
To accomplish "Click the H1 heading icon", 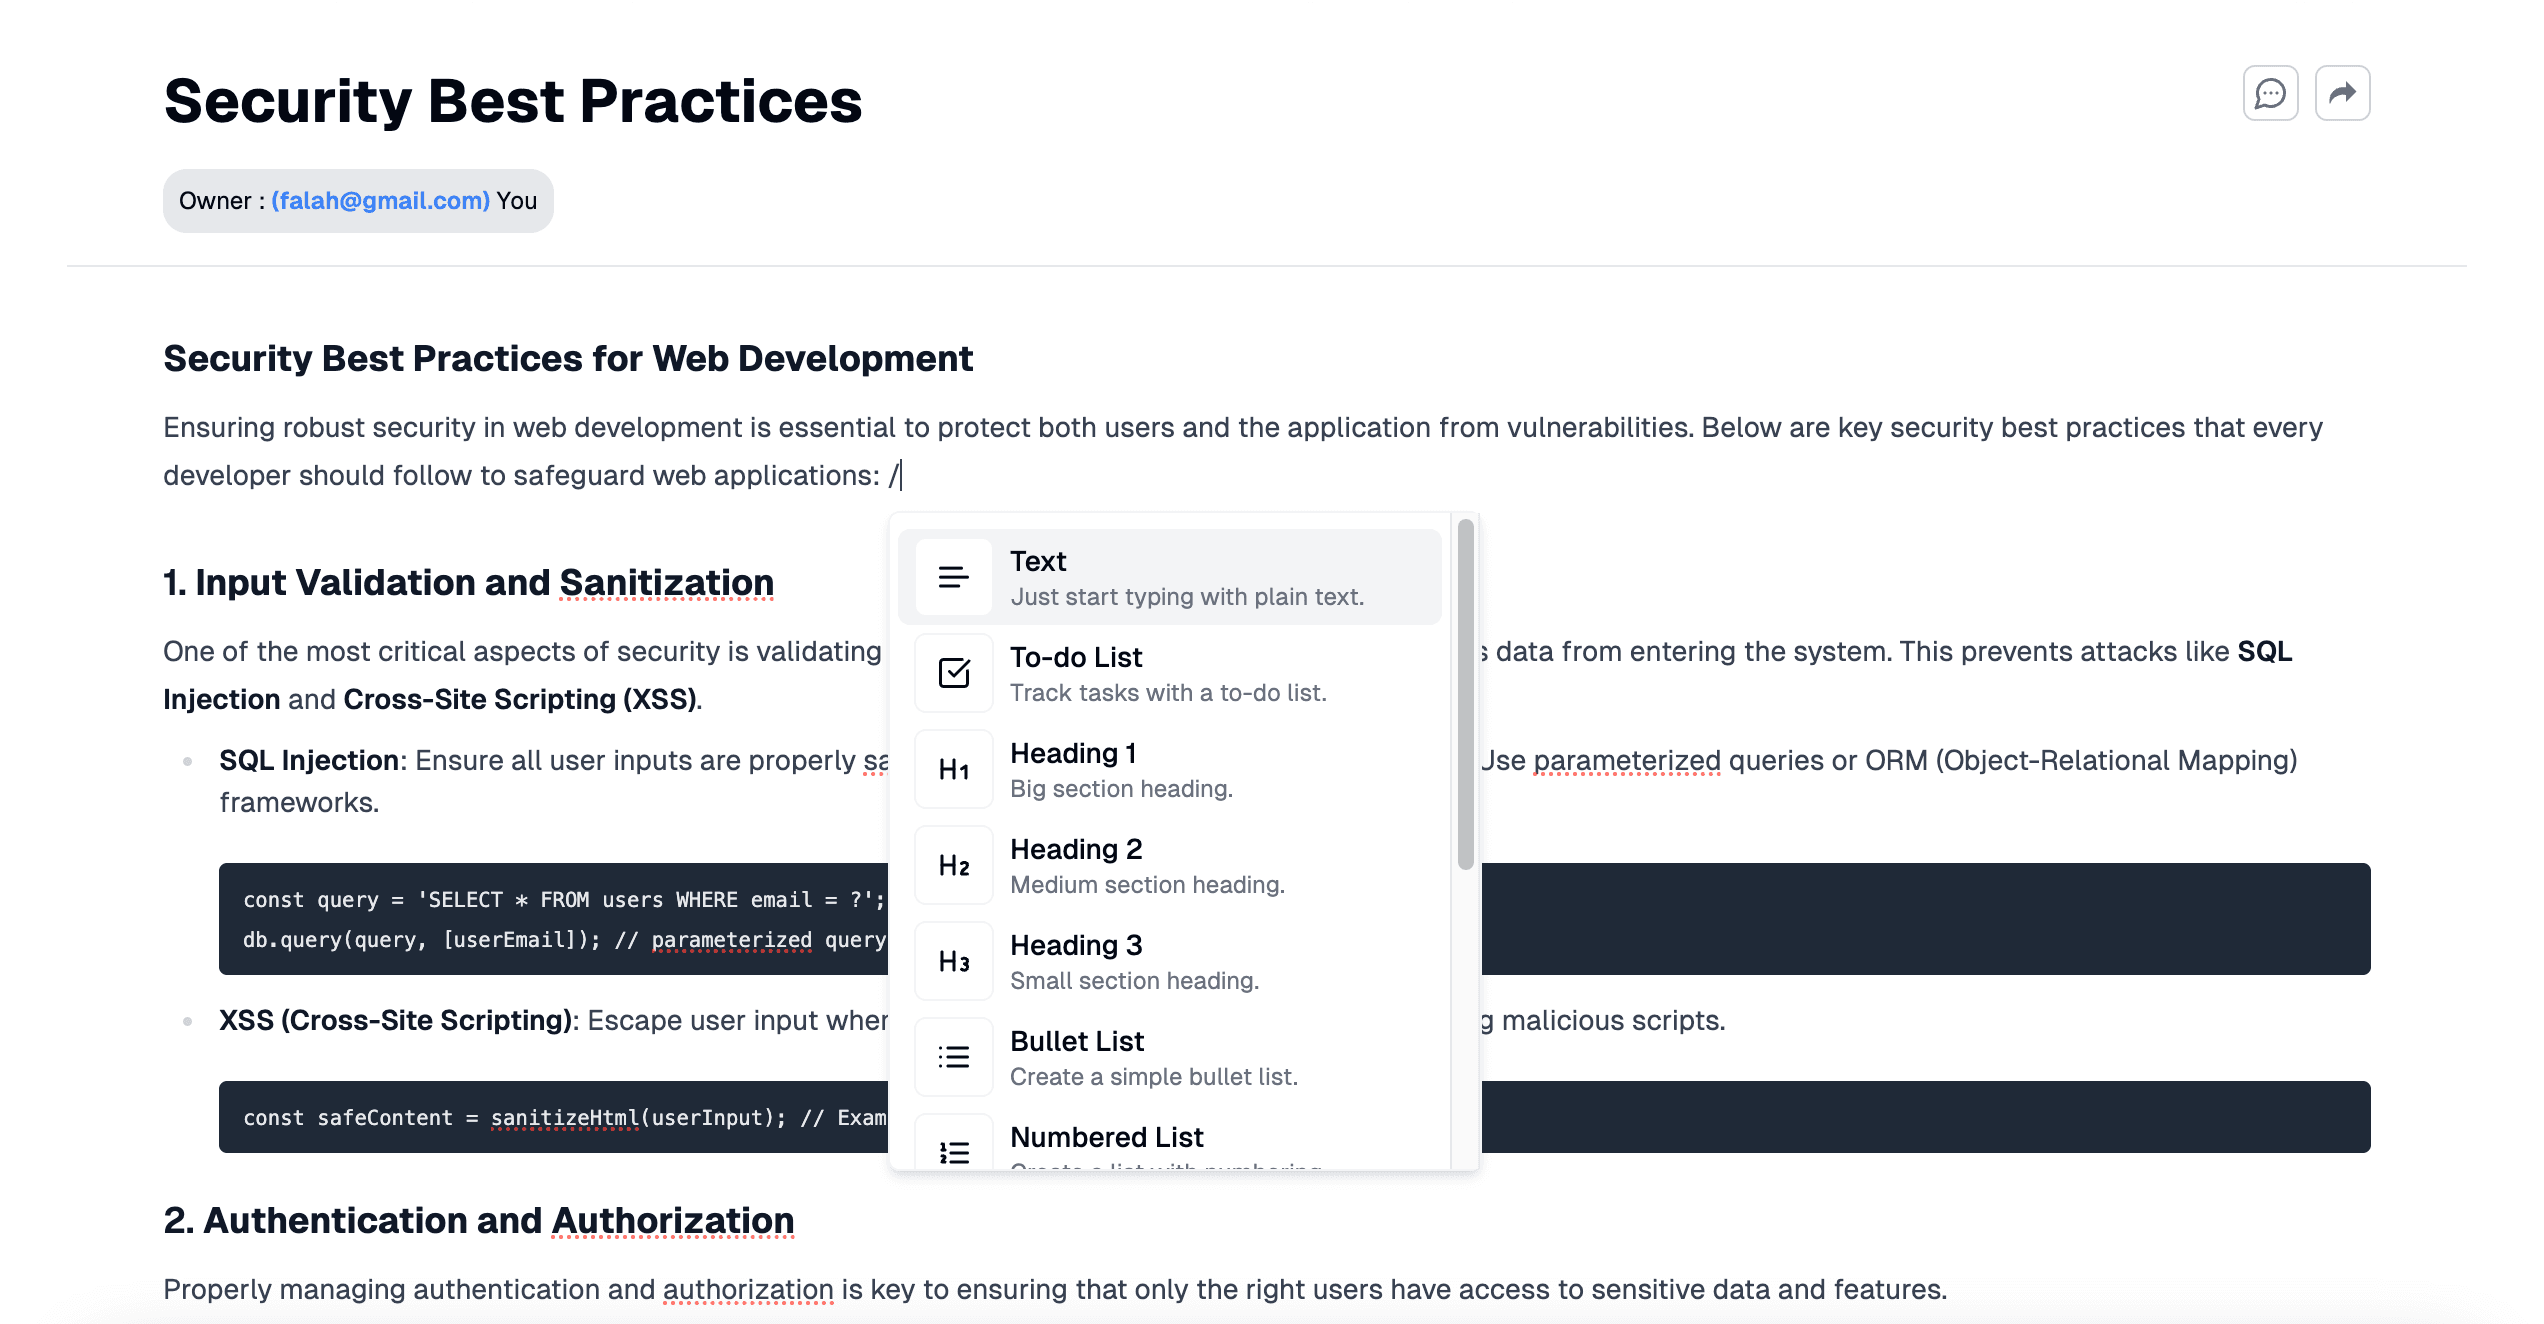I will [x=953, y=769].
